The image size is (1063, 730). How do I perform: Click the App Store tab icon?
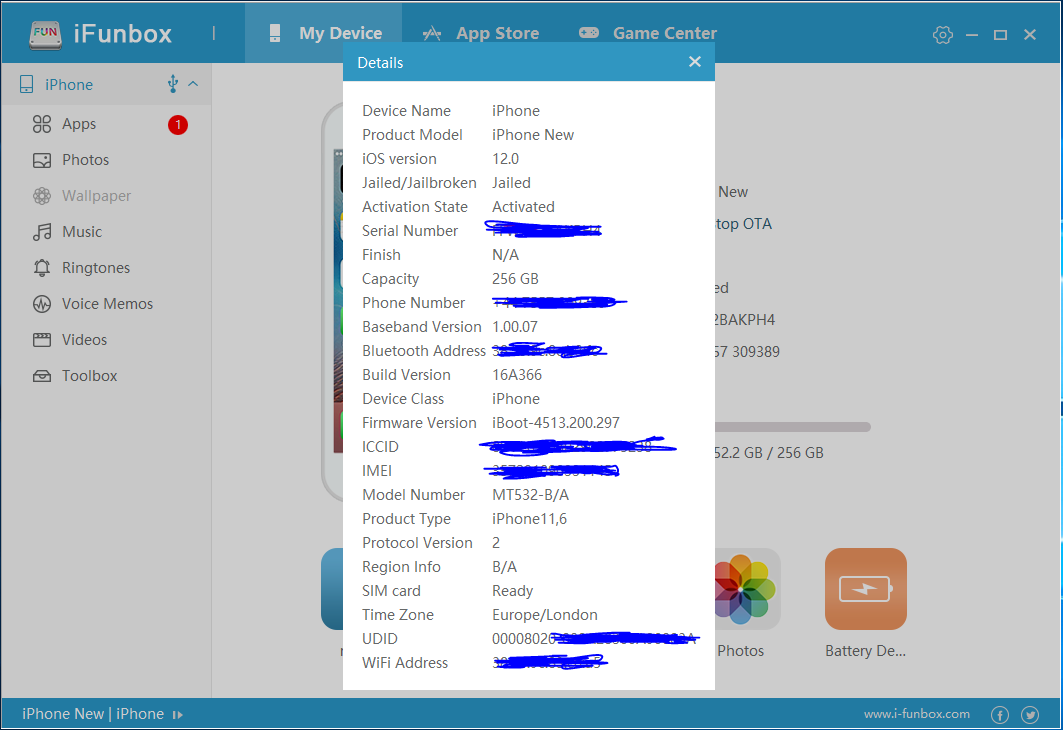(x=432, y=33)
